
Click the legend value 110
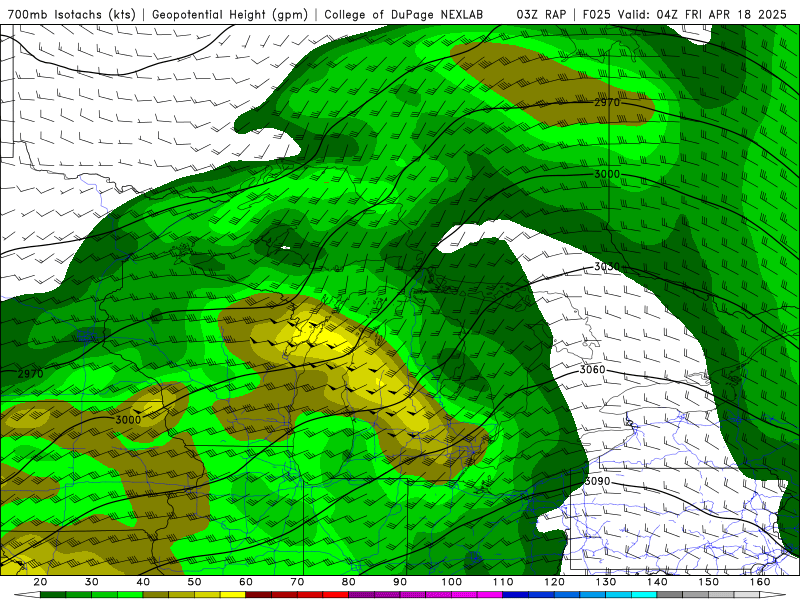coord(503,582)
